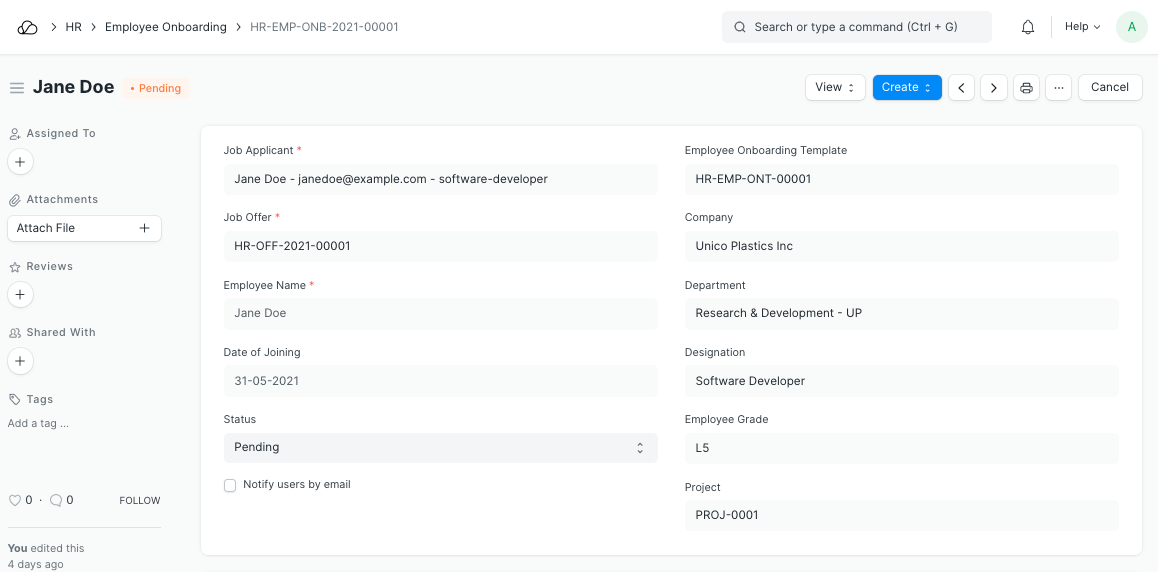
Task: Go to previous document arrow
Action: coord(961,88)
